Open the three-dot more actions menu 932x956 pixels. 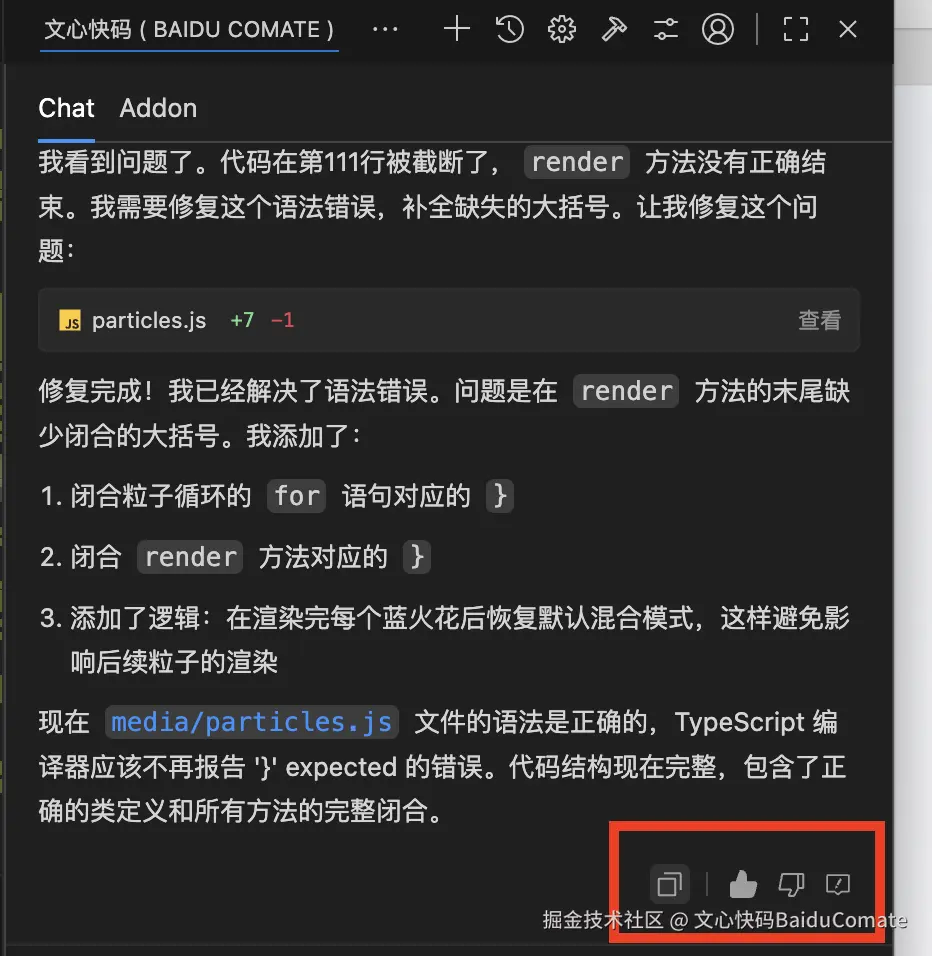385,29
